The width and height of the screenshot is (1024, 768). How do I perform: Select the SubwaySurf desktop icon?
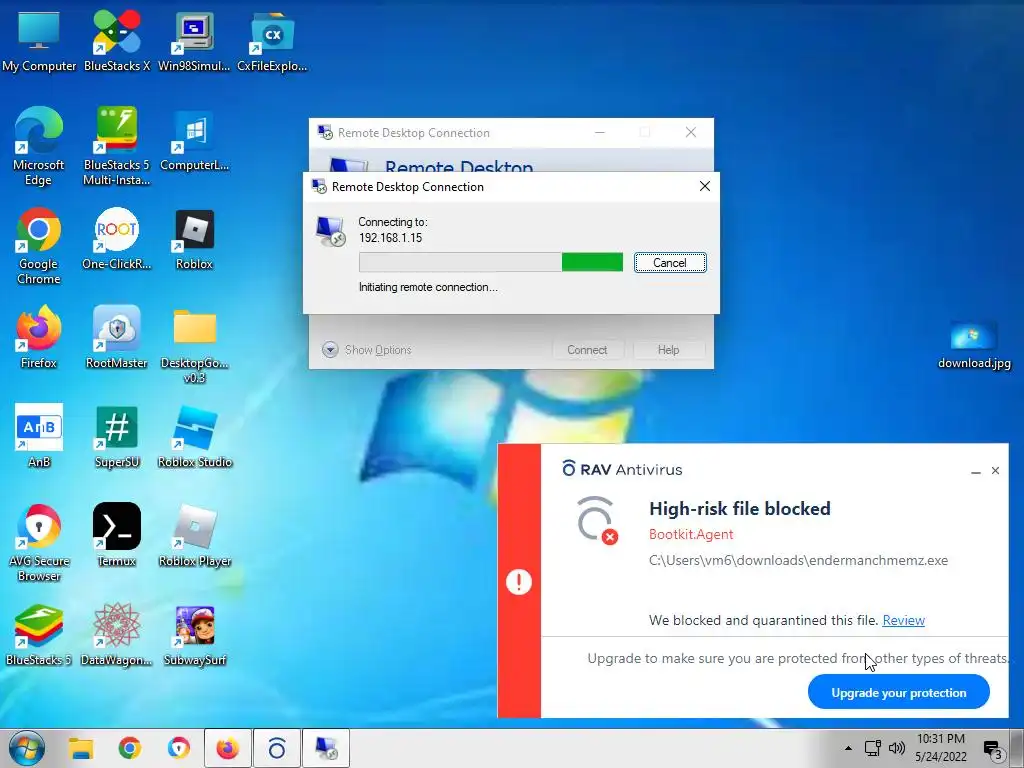[194, 635]
